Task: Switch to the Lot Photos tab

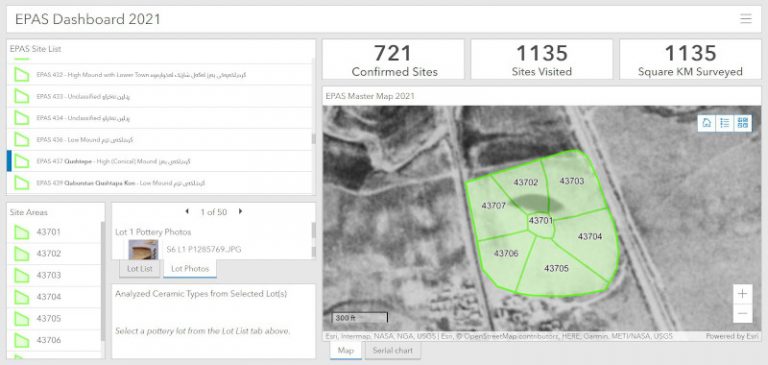Action: (x=190, y=268)
